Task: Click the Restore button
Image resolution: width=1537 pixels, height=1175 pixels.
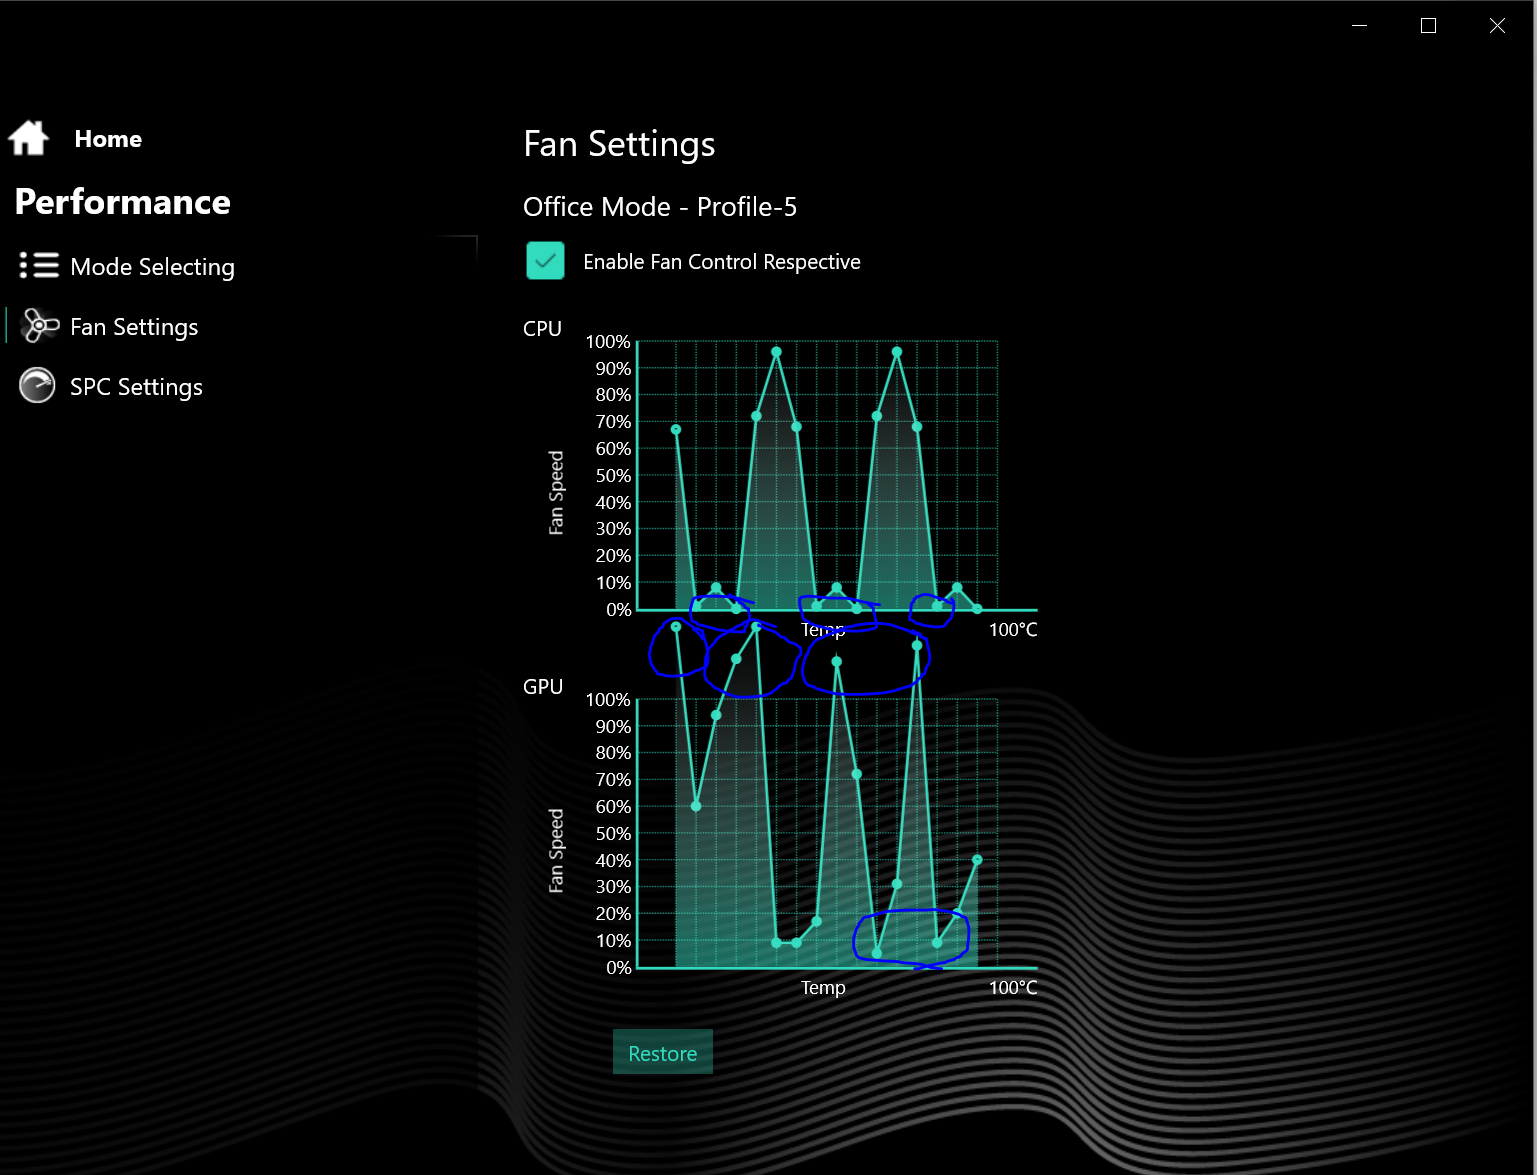Action: (x=662, y=1052)
